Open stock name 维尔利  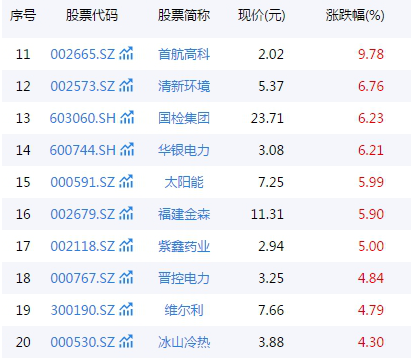184,310
